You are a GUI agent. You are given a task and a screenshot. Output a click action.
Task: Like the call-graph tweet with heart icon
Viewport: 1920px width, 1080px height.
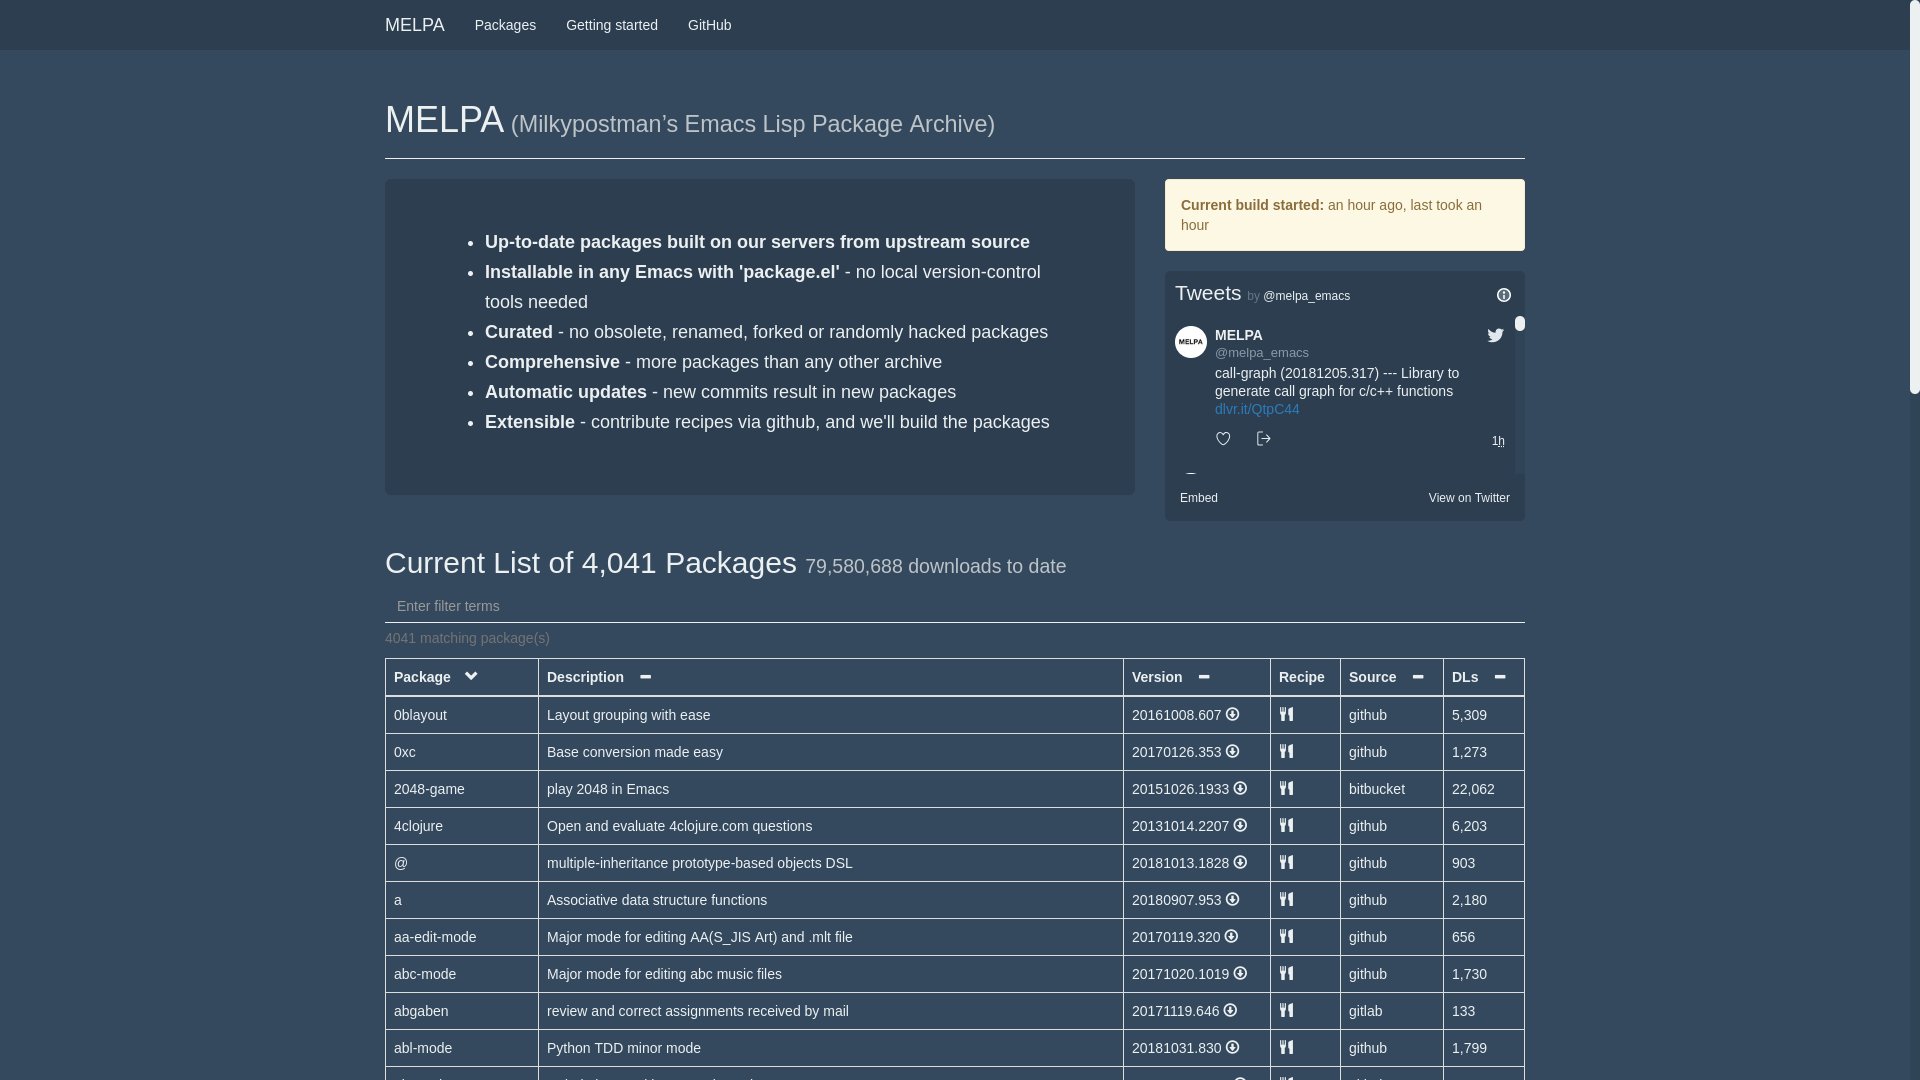click(x=1223, y=439)
